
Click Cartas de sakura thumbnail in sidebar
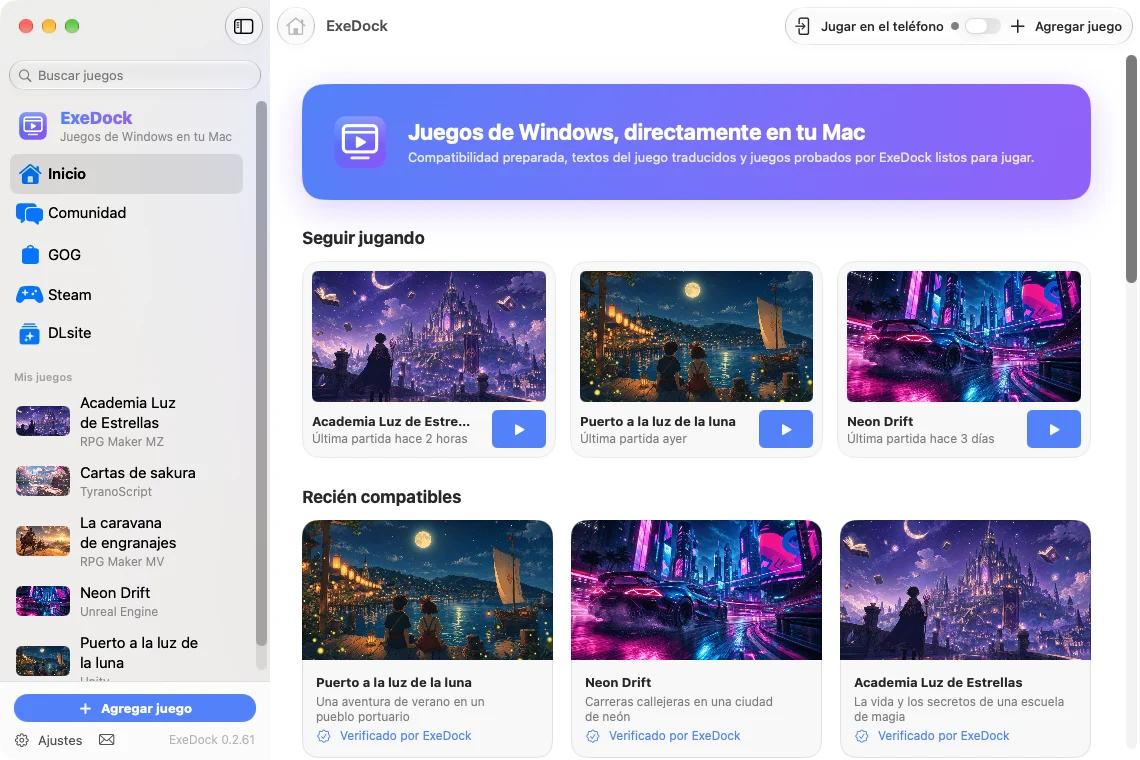tap(43, 481)
